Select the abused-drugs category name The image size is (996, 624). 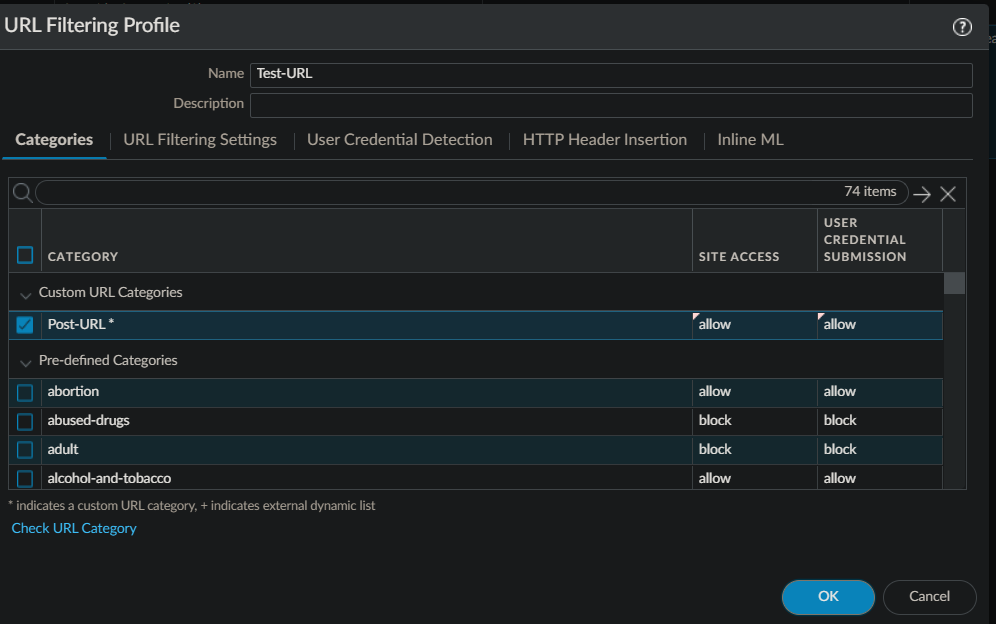[88, 421]
